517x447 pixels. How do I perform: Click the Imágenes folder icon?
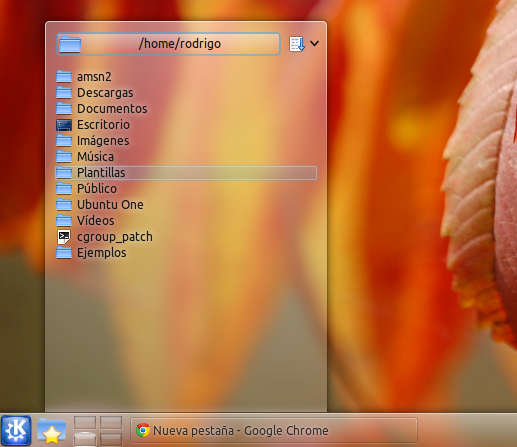[x=64, y=140]
